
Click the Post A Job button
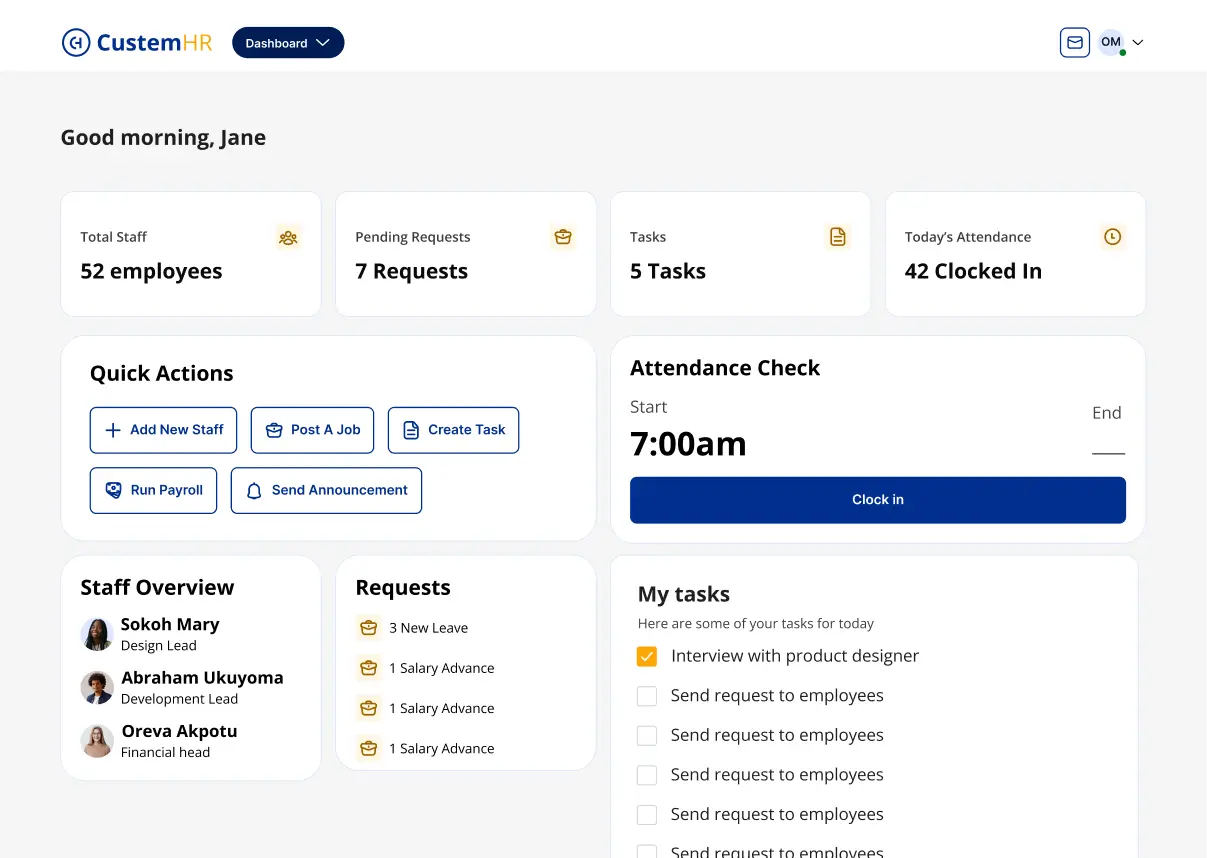(x=312, y=430)
